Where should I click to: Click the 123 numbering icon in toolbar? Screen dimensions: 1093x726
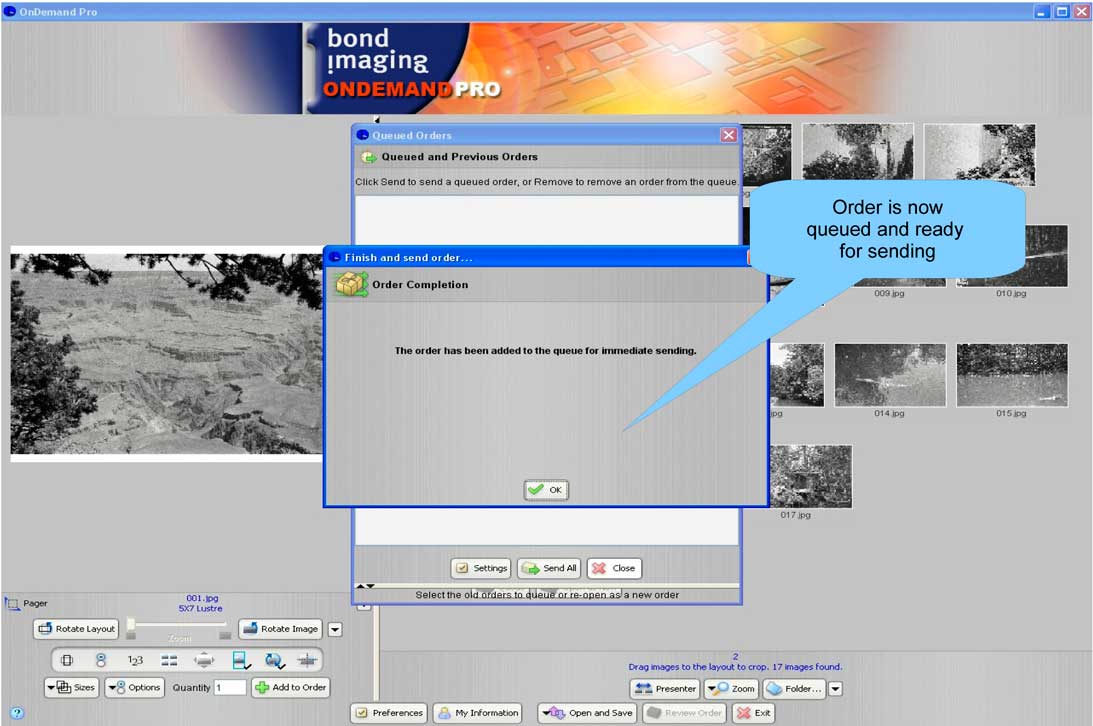point(135,661)
